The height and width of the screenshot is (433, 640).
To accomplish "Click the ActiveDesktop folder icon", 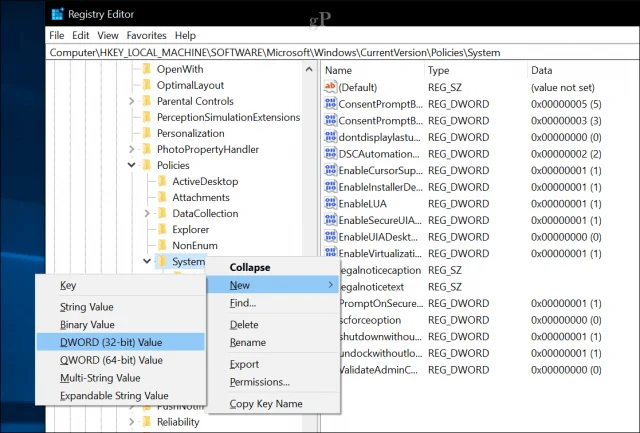I will [x=162, y=181].
